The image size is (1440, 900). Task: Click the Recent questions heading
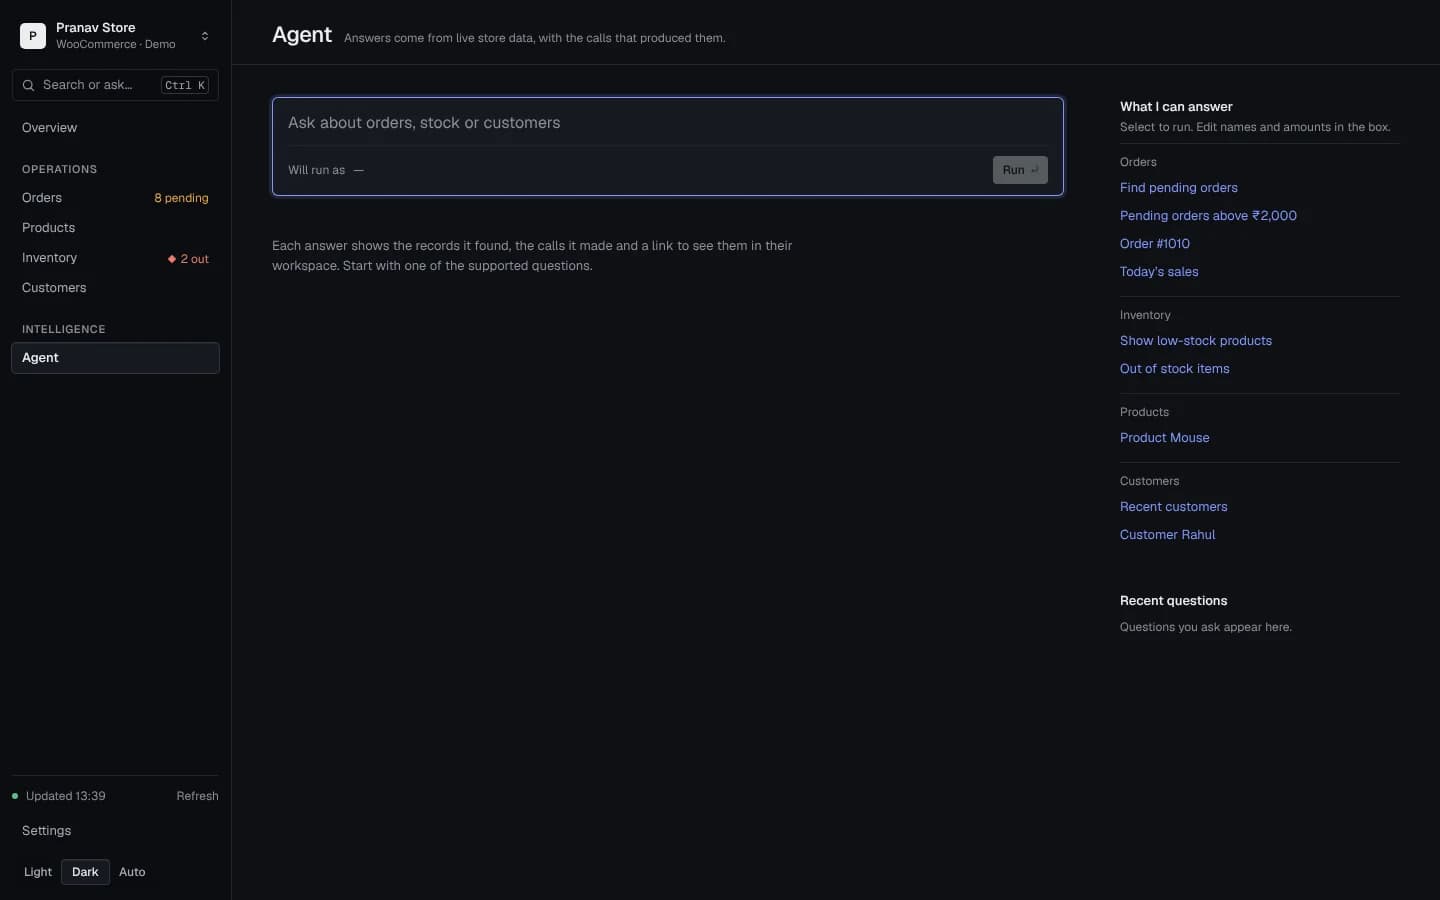pyautogui.click(x=1174, y=601)
